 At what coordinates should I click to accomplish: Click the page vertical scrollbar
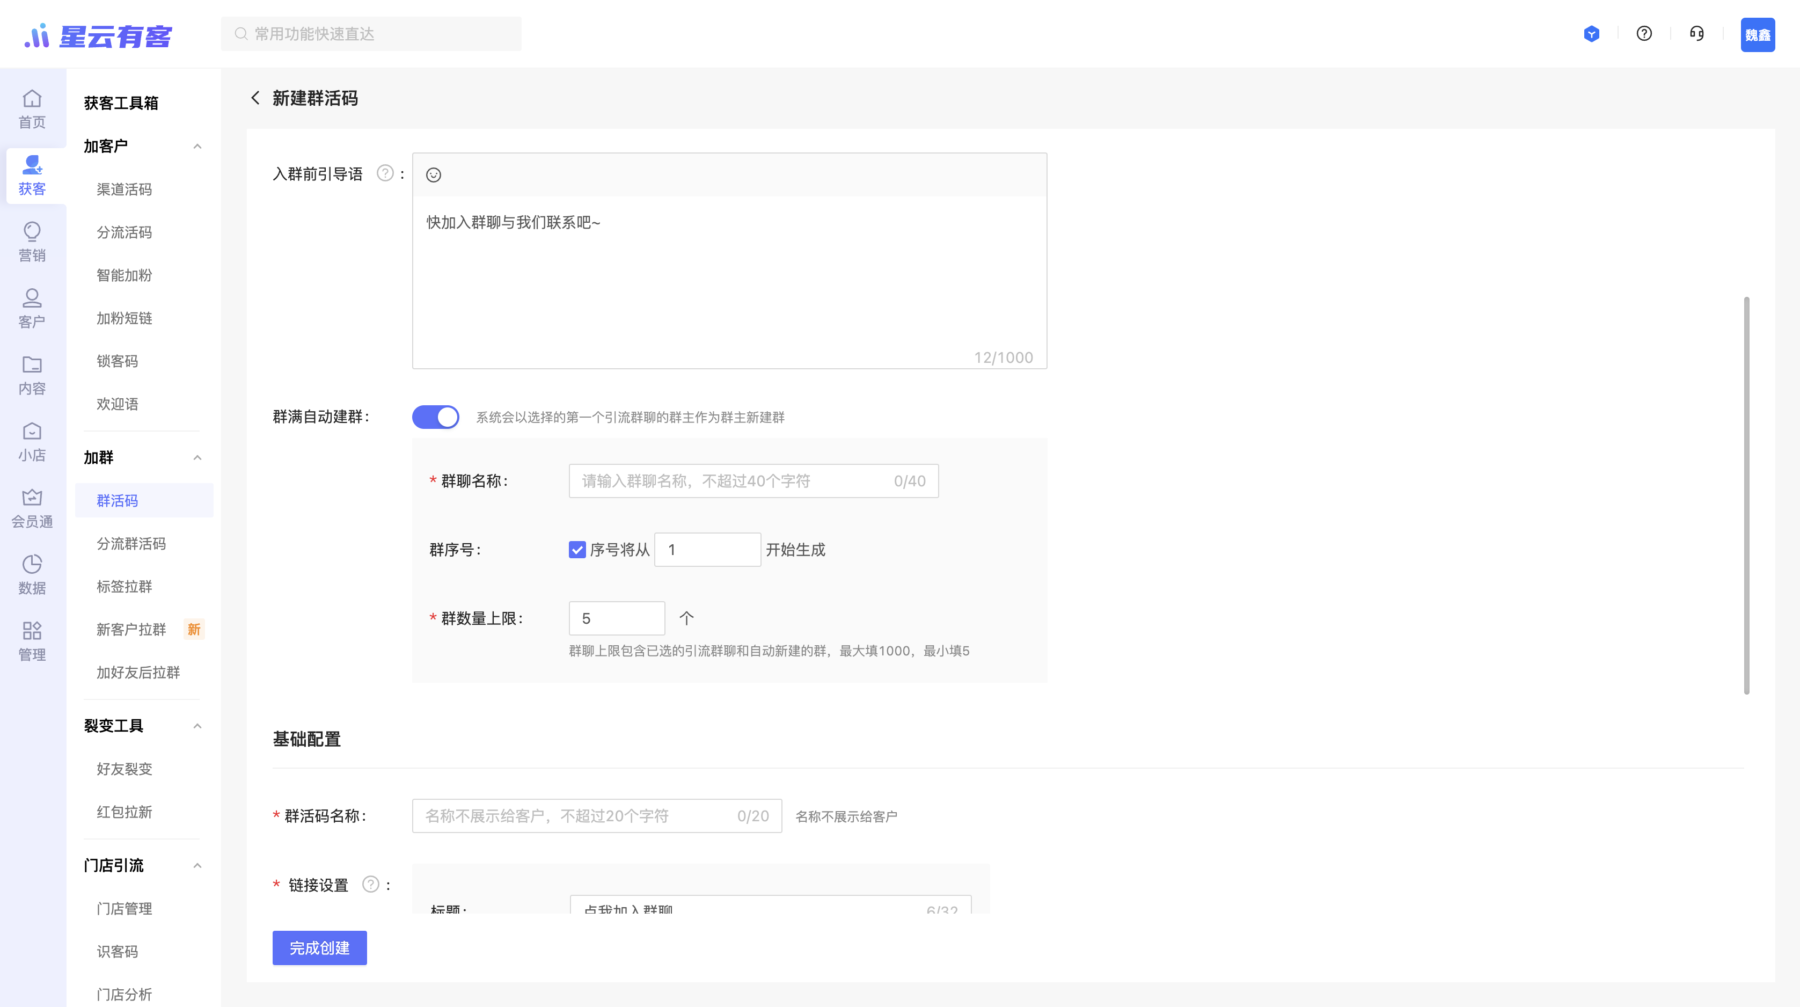point(1747,495)
